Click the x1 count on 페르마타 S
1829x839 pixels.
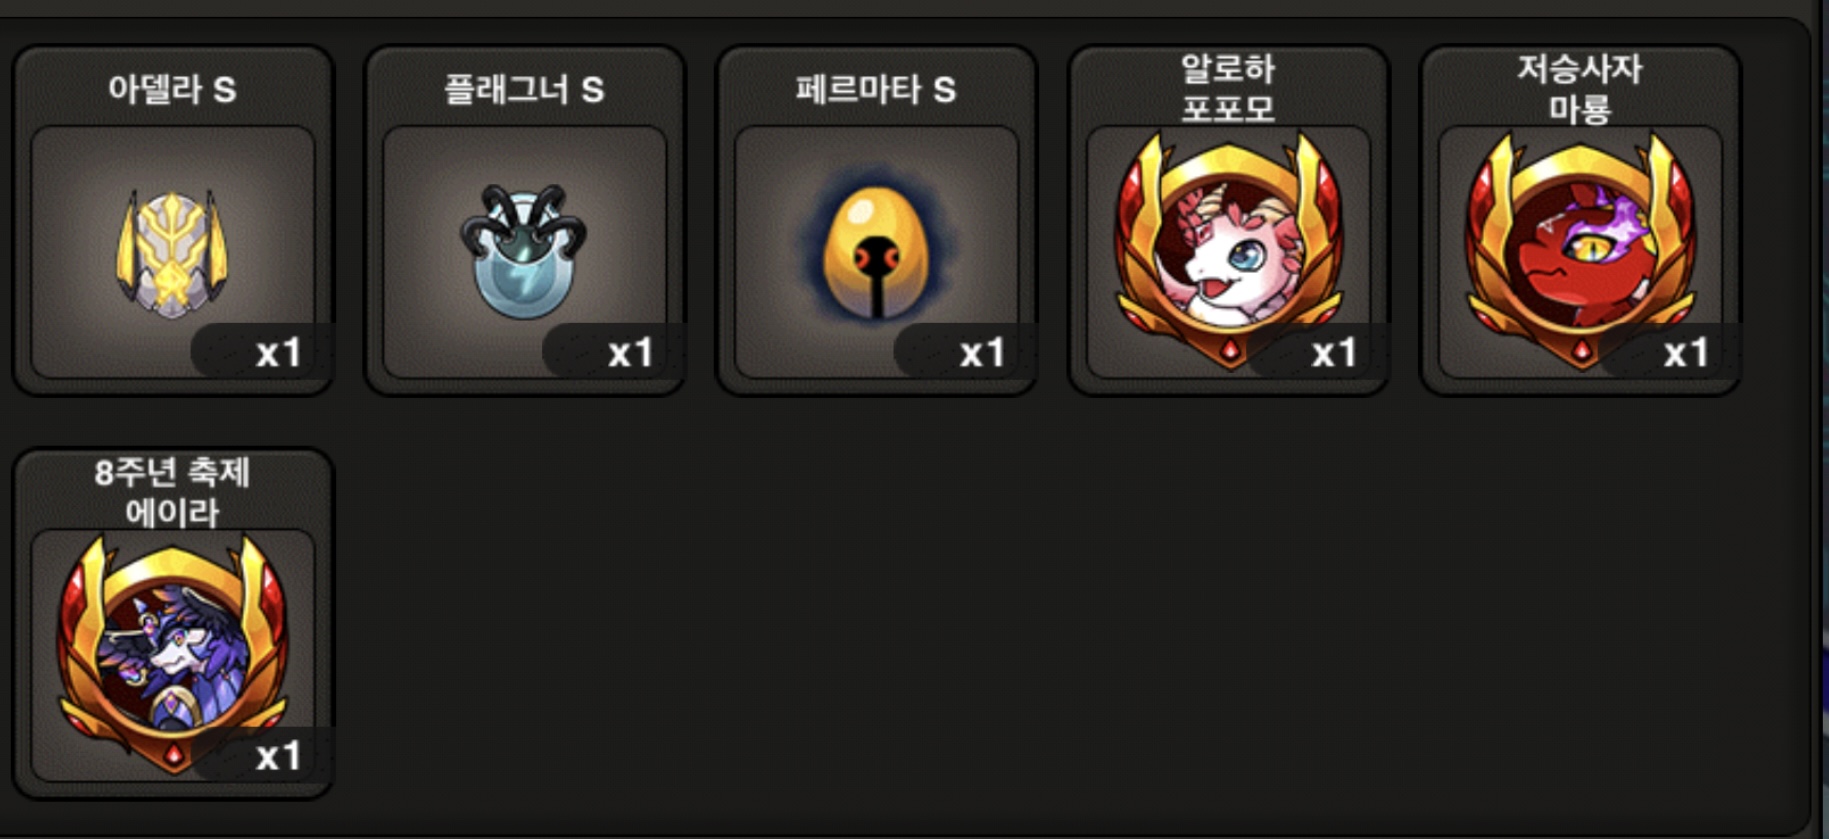coord(982,352)
